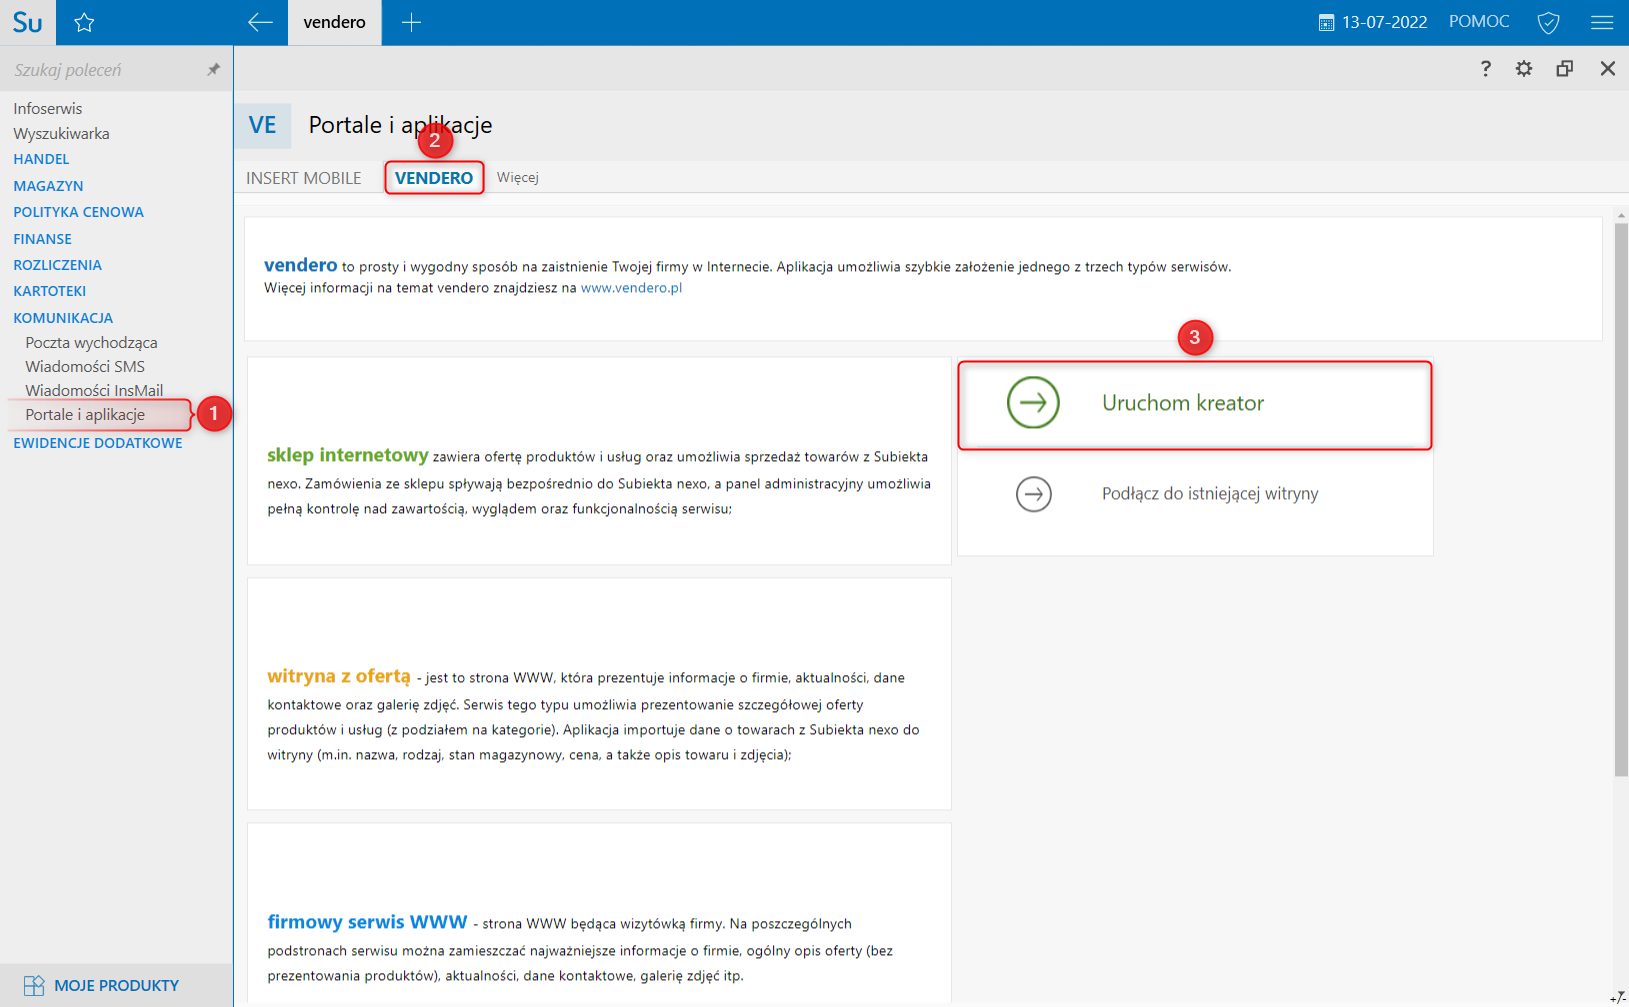1629x1007 pixels.
Task: Open Wiadomości SMS in sidebar
Action: 85,366
